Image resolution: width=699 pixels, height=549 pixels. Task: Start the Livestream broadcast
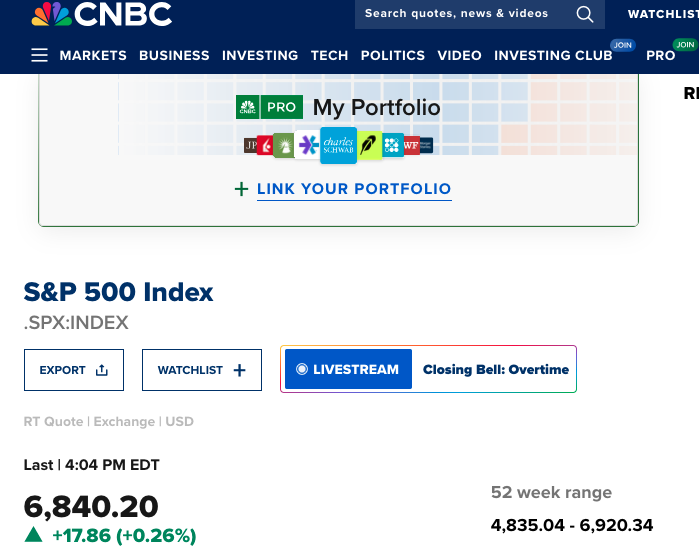click(x=348, y=369)
